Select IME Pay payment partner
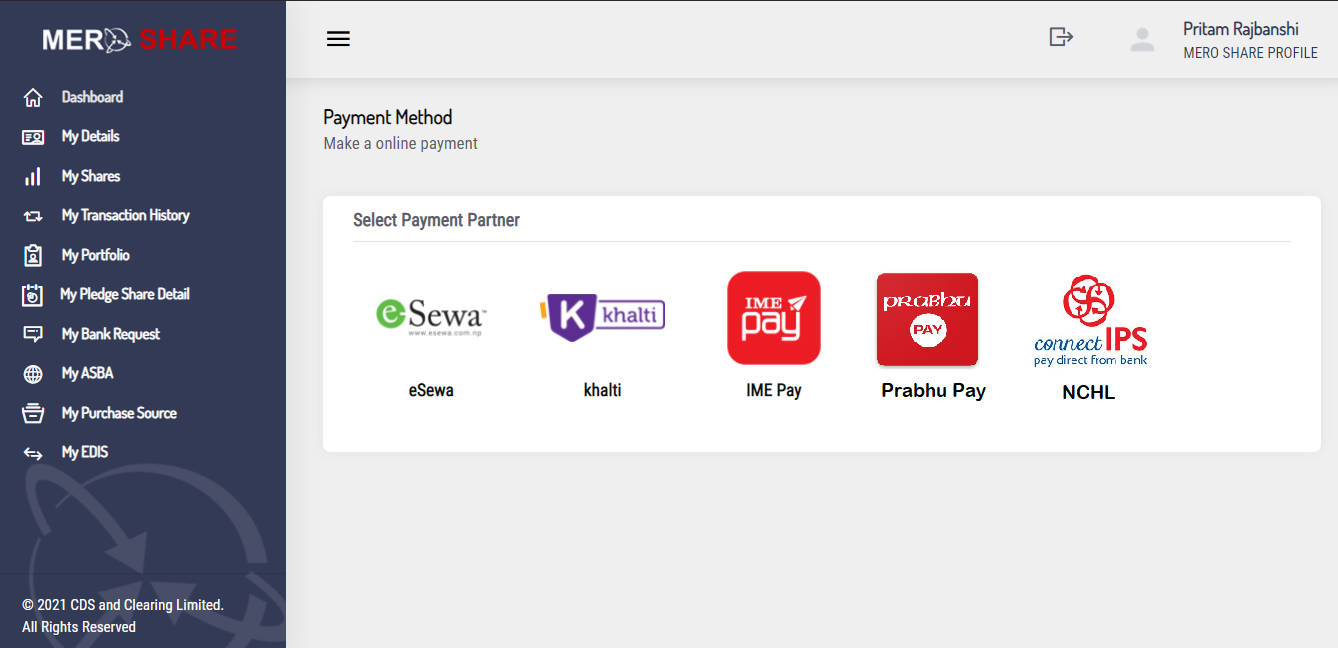This screenshot has width=1338, height=648. 773,318
